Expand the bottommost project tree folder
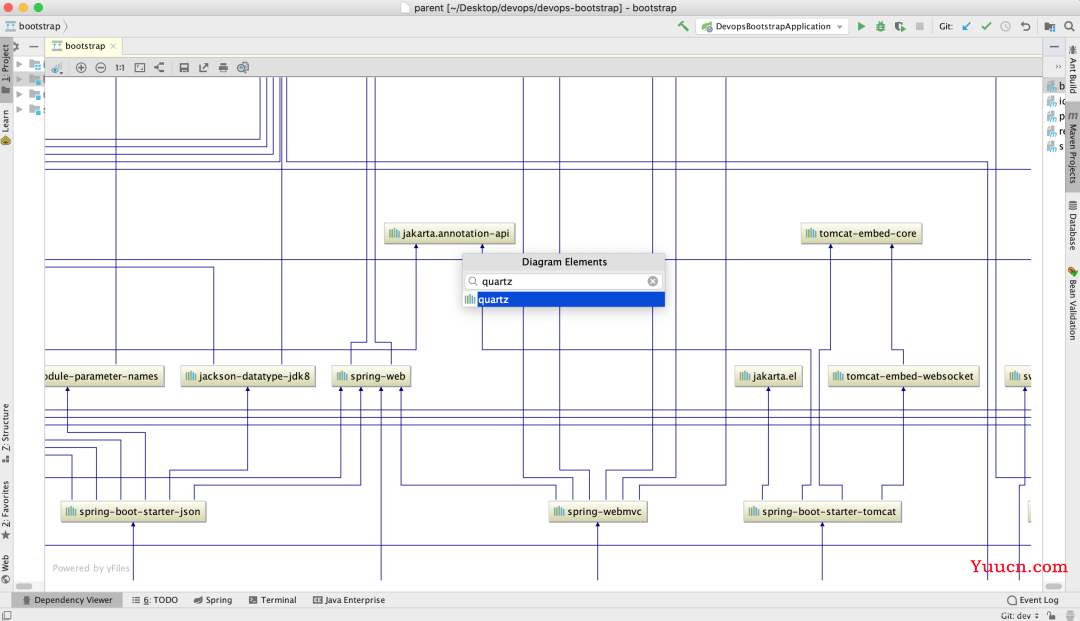Viewport: 1080px width, 621px height. click(x=19, y=109)
